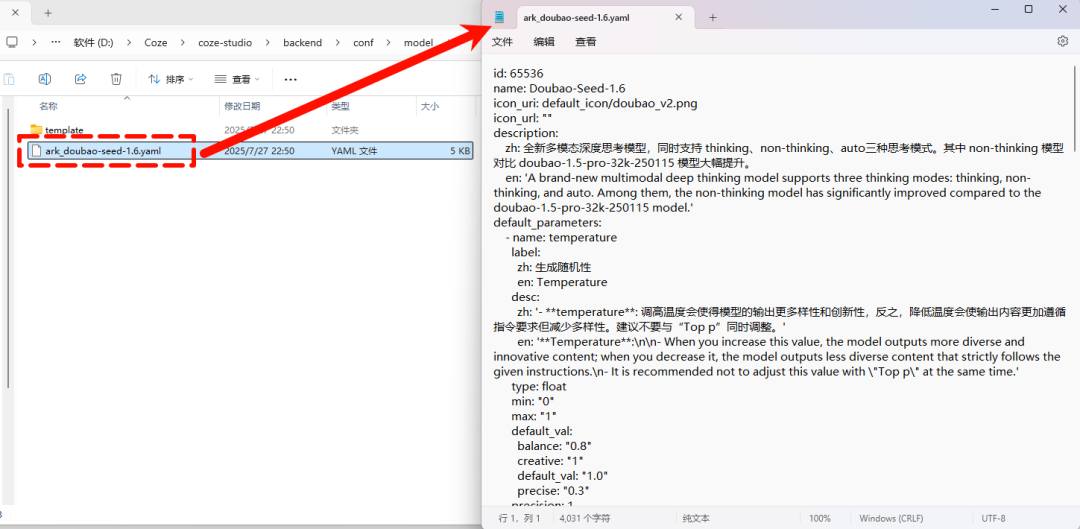
Task: Go to coze-studio folder in breadcrumb
Action: [224, 42]
